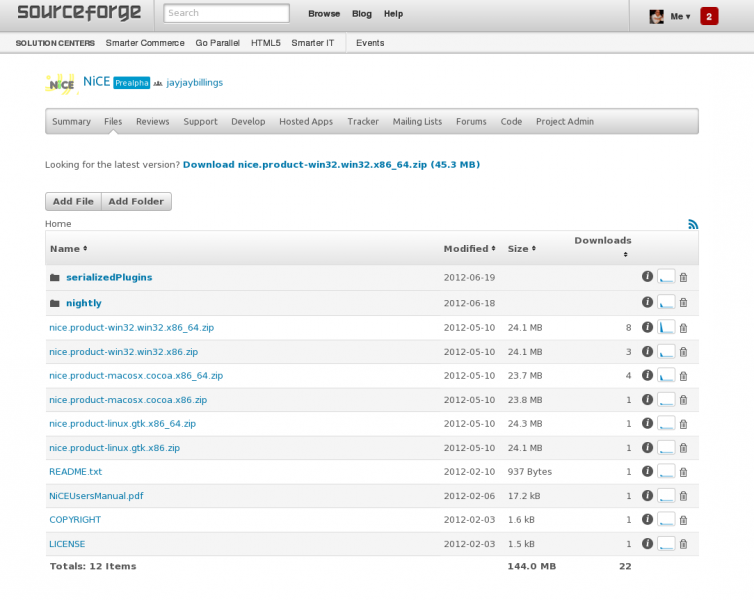
Task: Sort file list by Modified date
Action: pos(469,249)
